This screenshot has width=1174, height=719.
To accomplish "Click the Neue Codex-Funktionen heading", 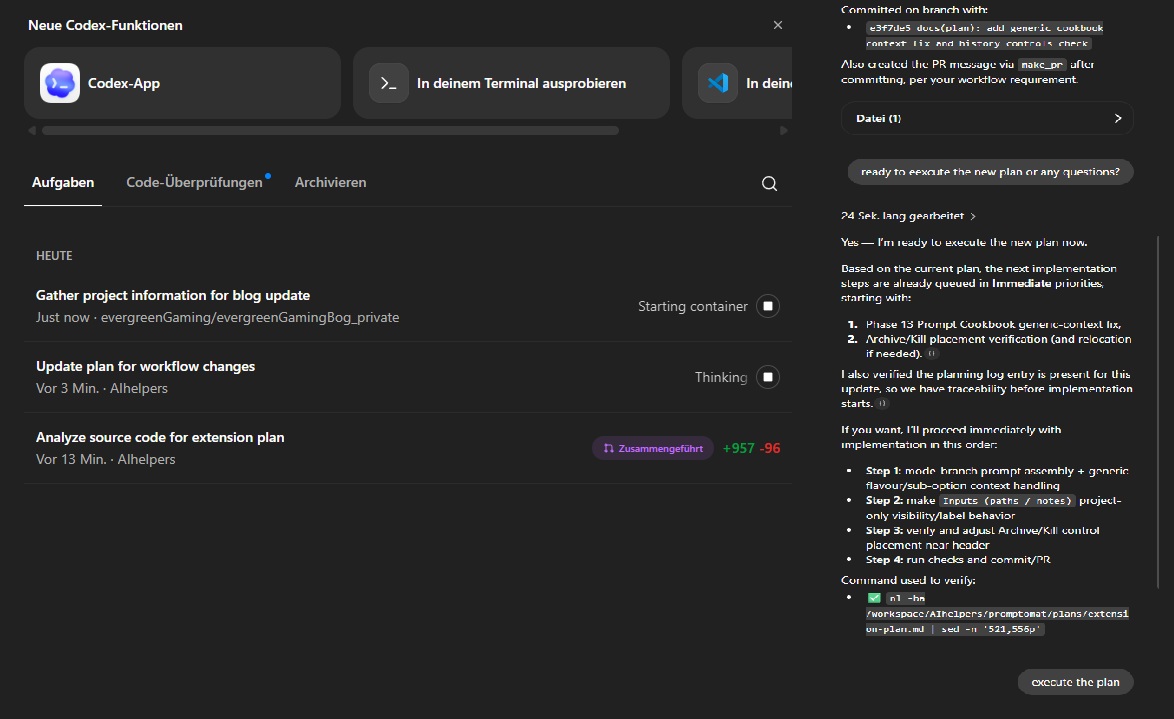I will (x=105, y=25).
